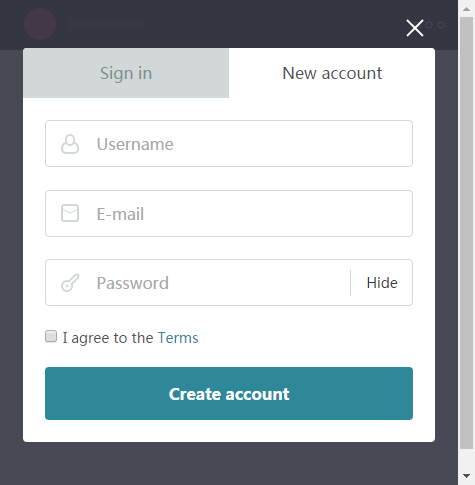Focus the E-mail input field
Viewport: 475px width, 485px height.
(x=229, y=213)
